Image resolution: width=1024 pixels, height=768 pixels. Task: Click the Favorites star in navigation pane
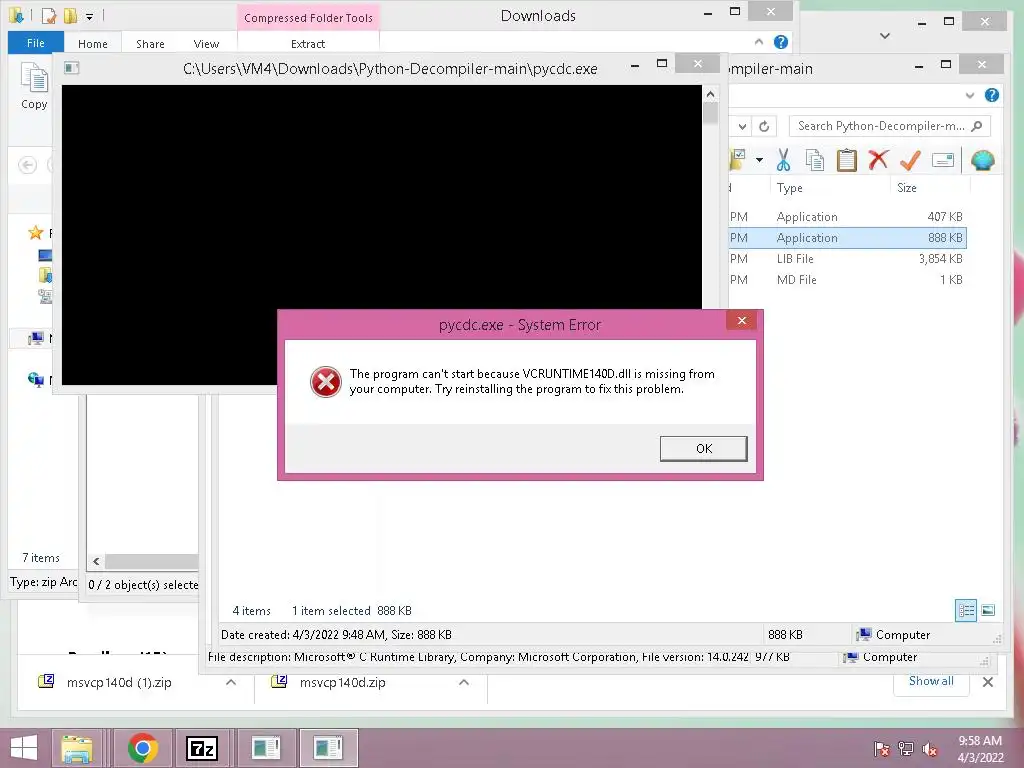(x=36, y=232)
